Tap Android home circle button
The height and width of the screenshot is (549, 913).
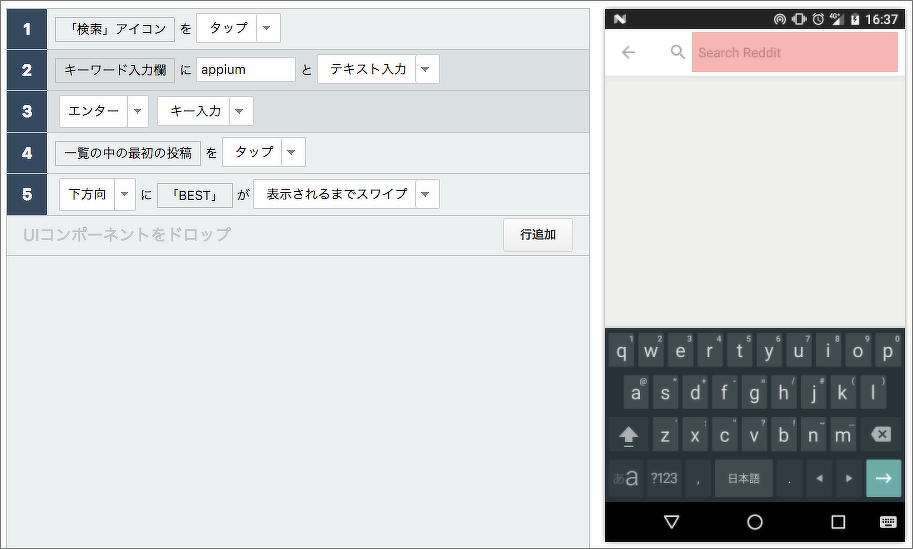coord(755,522)
